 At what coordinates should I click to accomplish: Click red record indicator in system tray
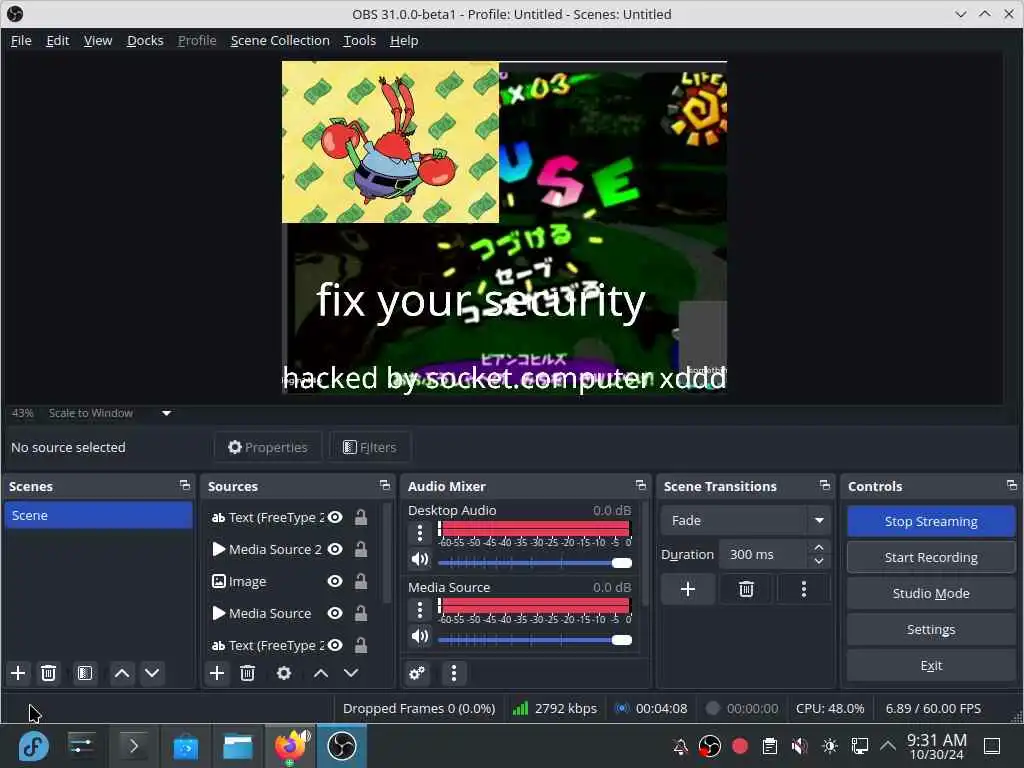[740, 746]
